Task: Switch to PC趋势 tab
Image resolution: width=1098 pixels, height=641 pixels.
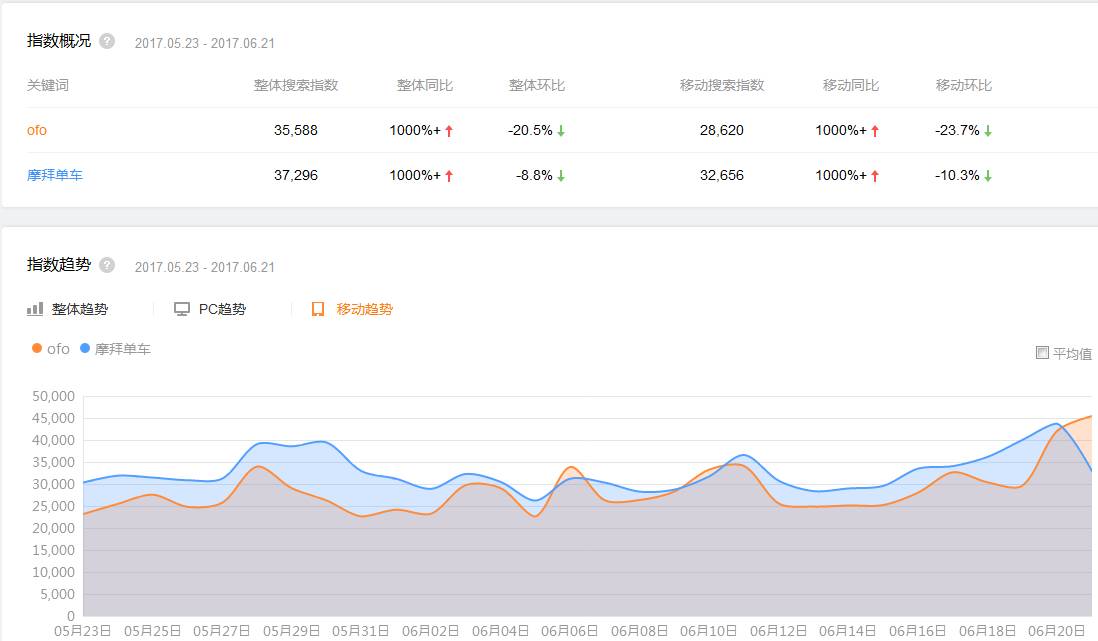Action: (x=222, y=309)
